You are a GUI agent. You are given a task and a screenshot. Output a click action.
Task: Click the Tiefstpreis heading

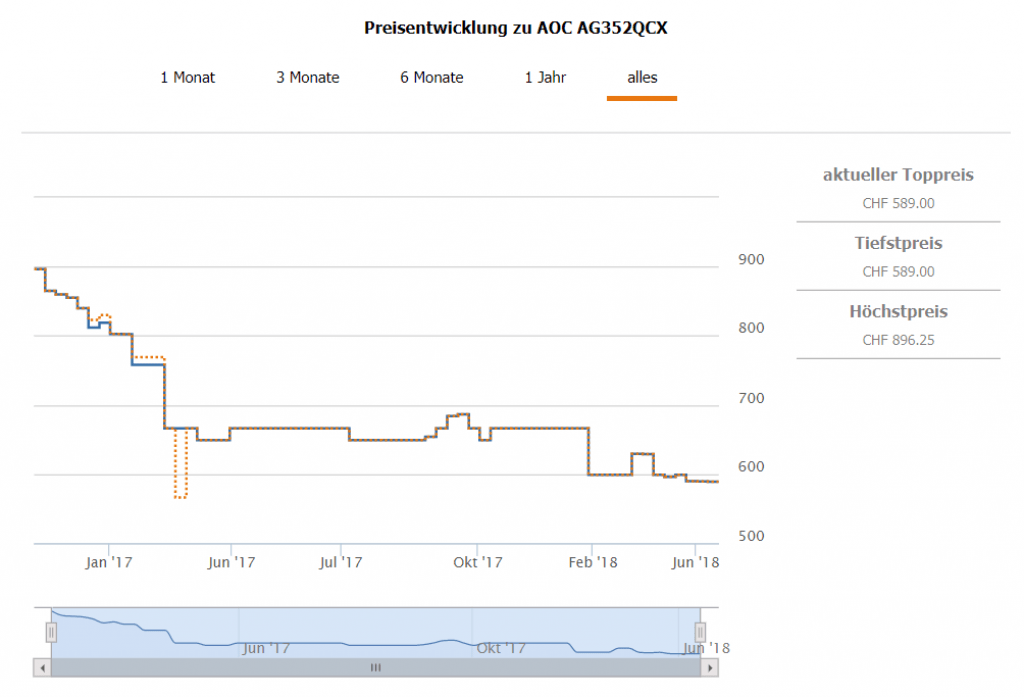(x=898, y=243)
